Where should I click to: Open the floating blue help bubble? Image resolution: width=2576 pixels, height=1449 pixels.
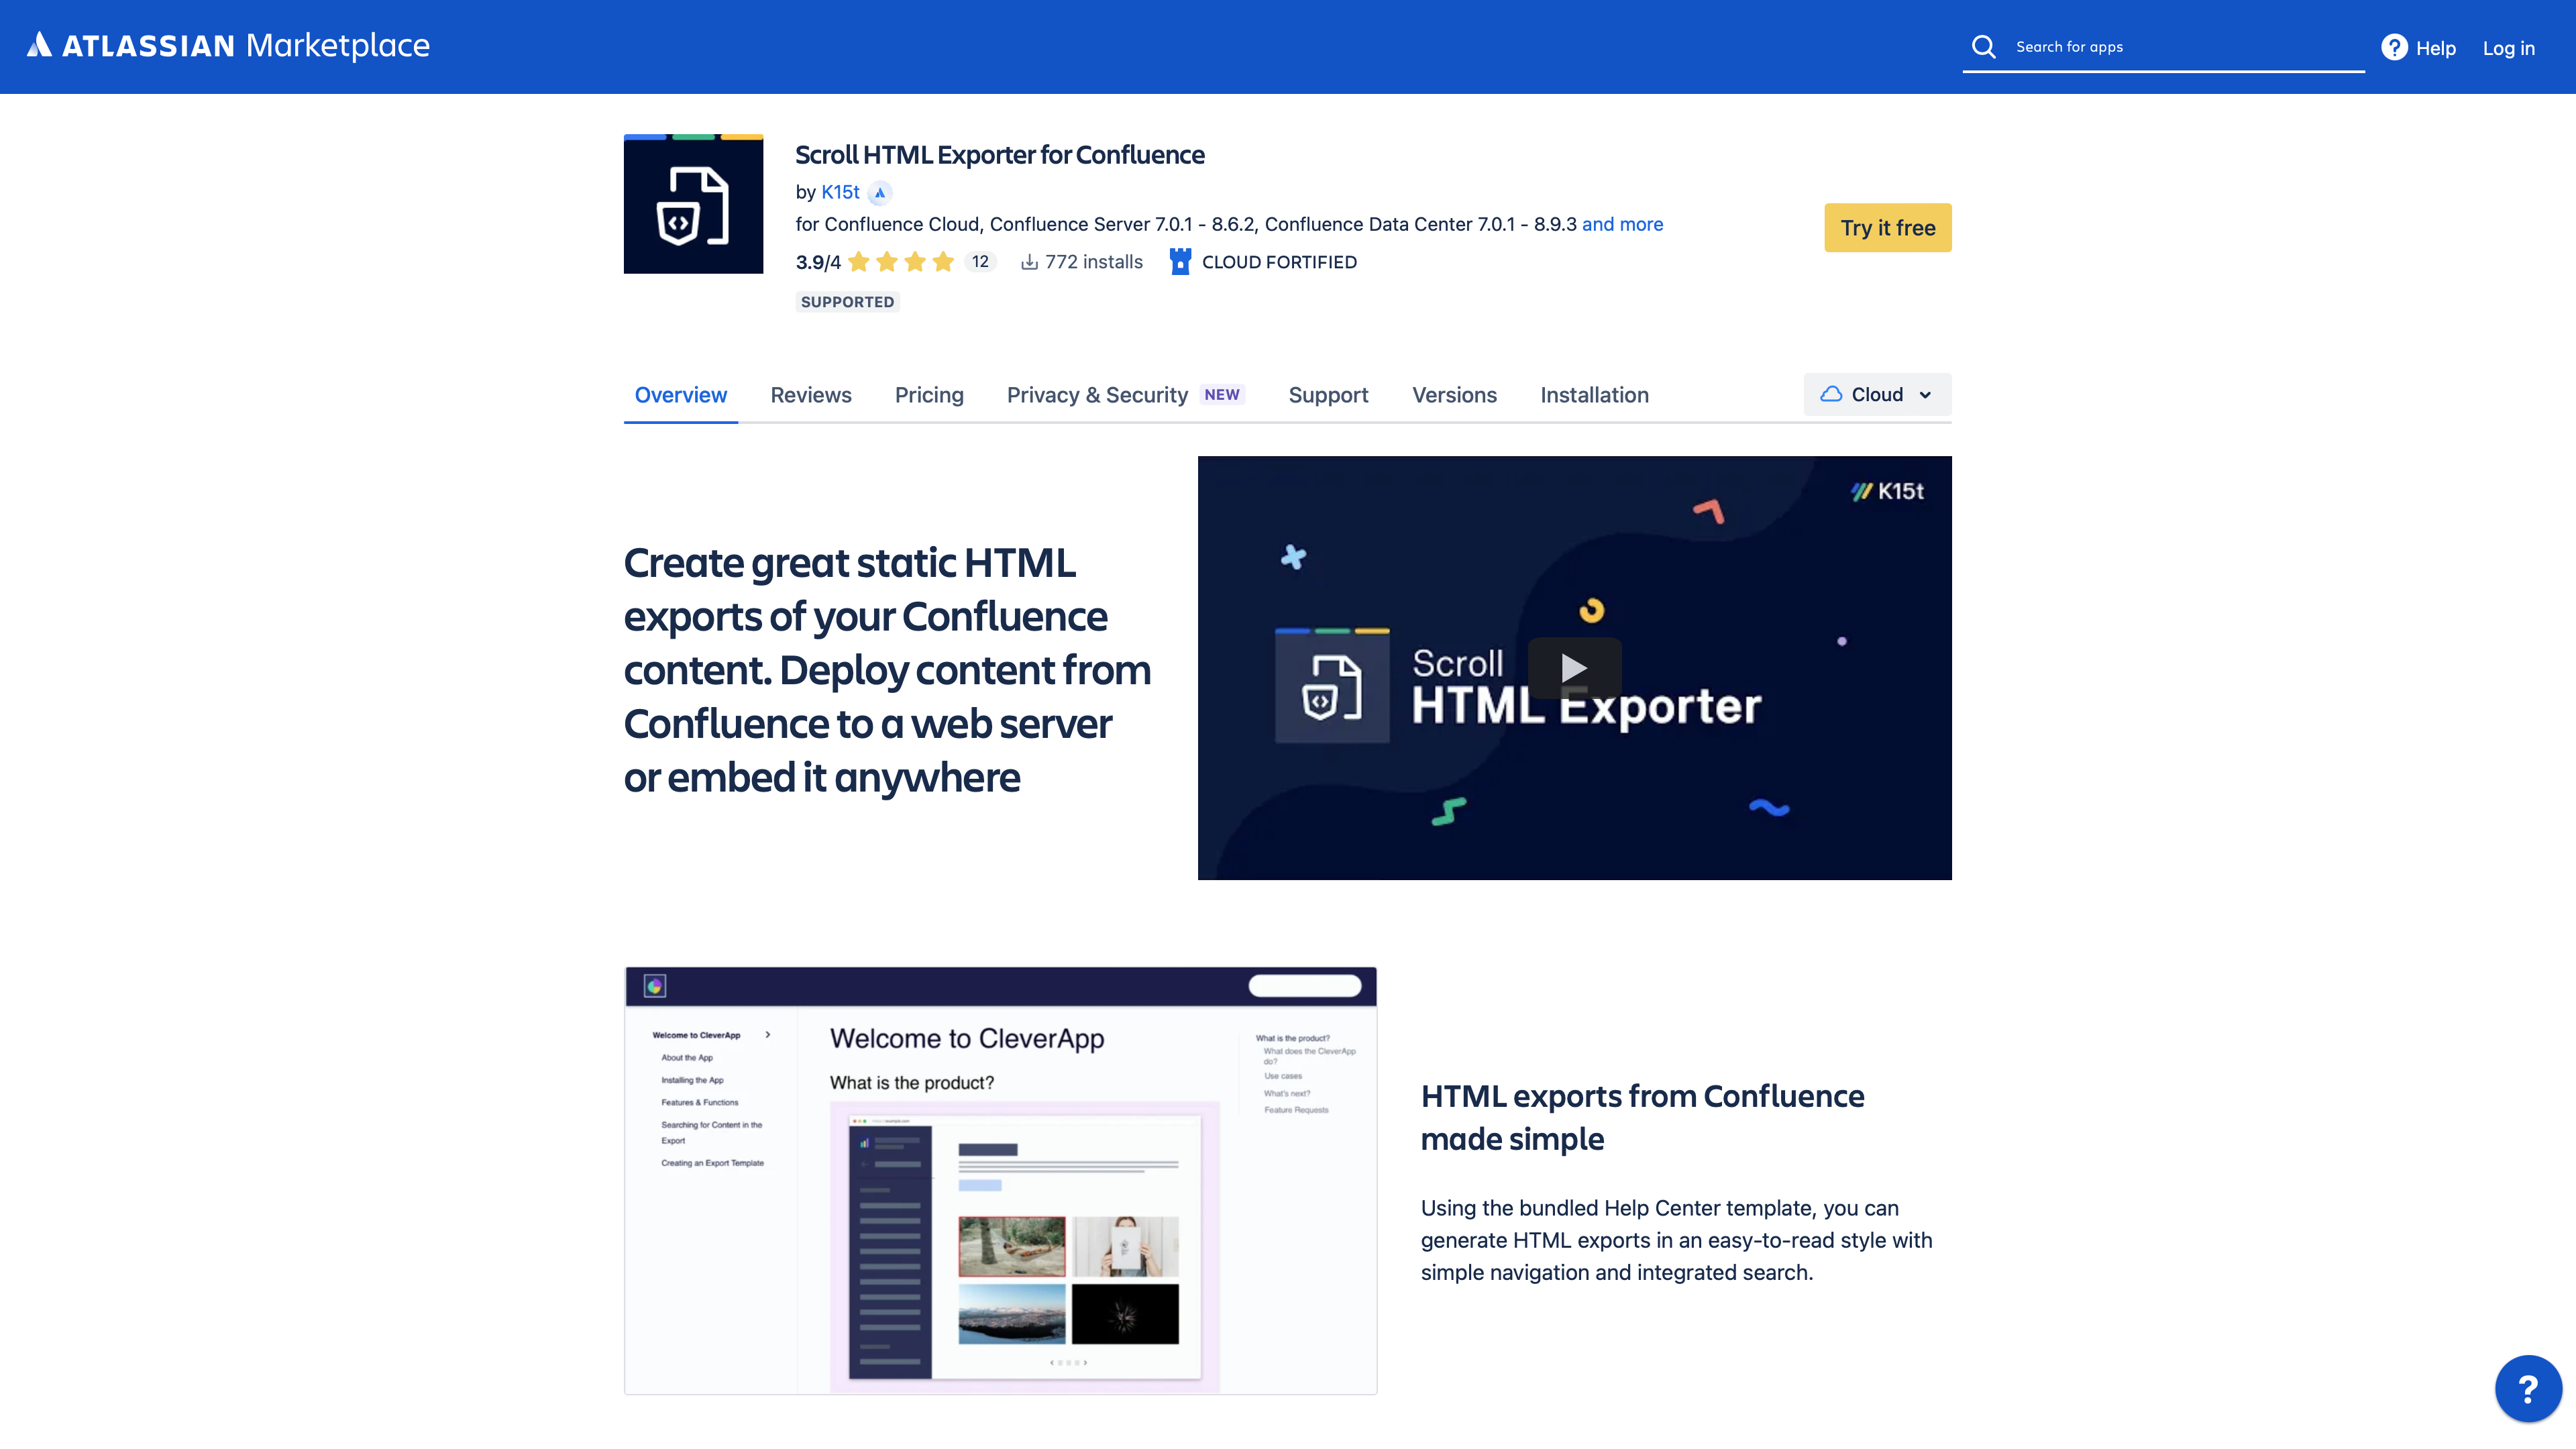[2528, 1388]
